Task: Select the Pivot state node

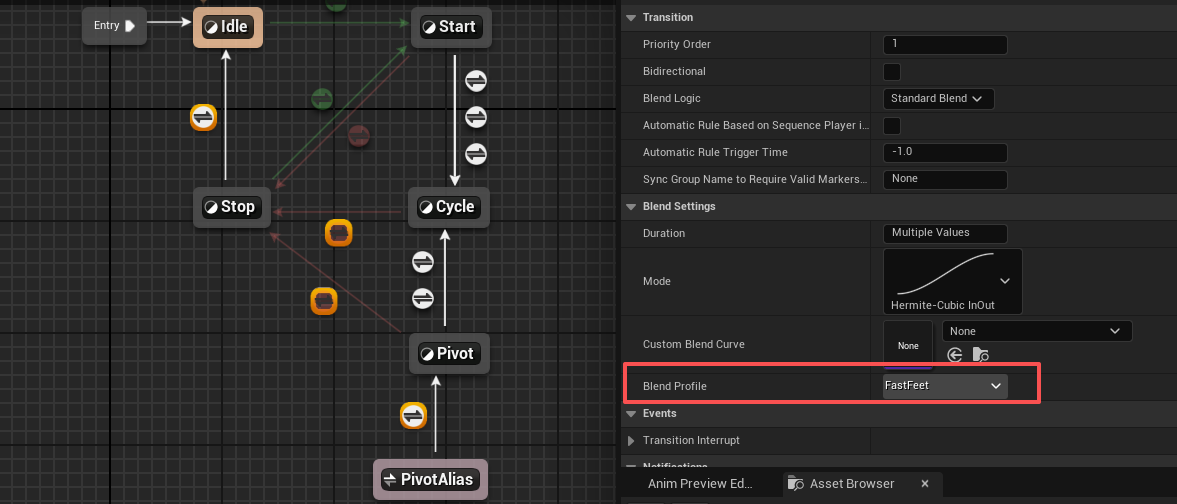Action: pyautogui.click(x=449, y=353)
